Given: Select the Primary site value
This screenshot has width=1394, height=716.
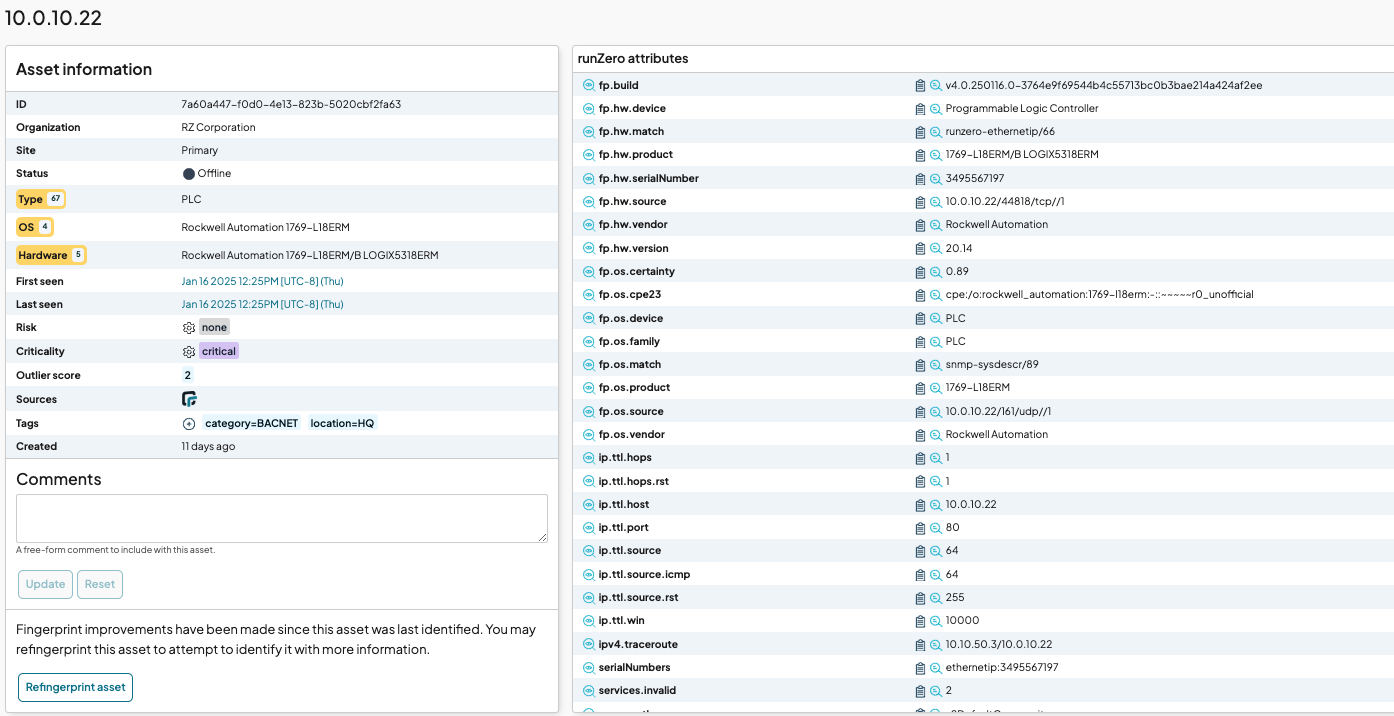Looking at the screenshot, I should (200, 150).
